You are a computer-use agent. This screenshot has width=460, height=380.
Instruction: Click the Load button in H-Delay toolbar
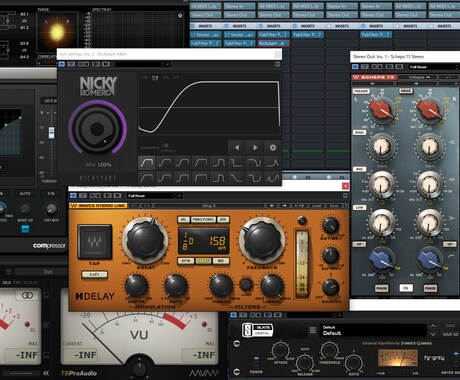pos(317,206)
